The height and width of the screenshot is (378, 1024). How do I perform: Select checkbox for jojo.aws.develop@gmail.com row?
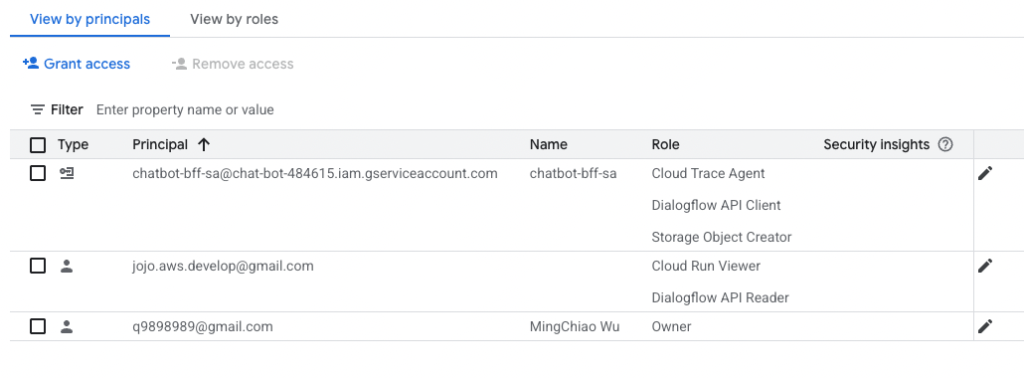[x=39, y=266]
